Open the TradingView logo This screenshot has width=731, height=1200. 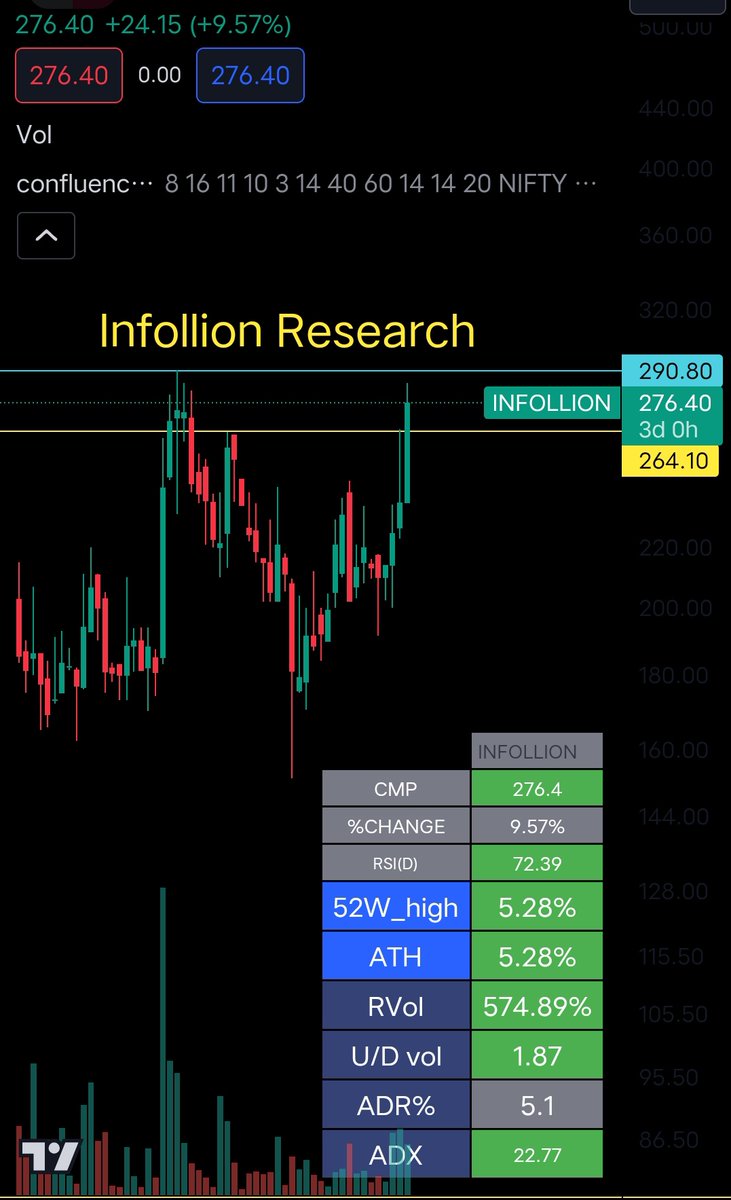49,1157
